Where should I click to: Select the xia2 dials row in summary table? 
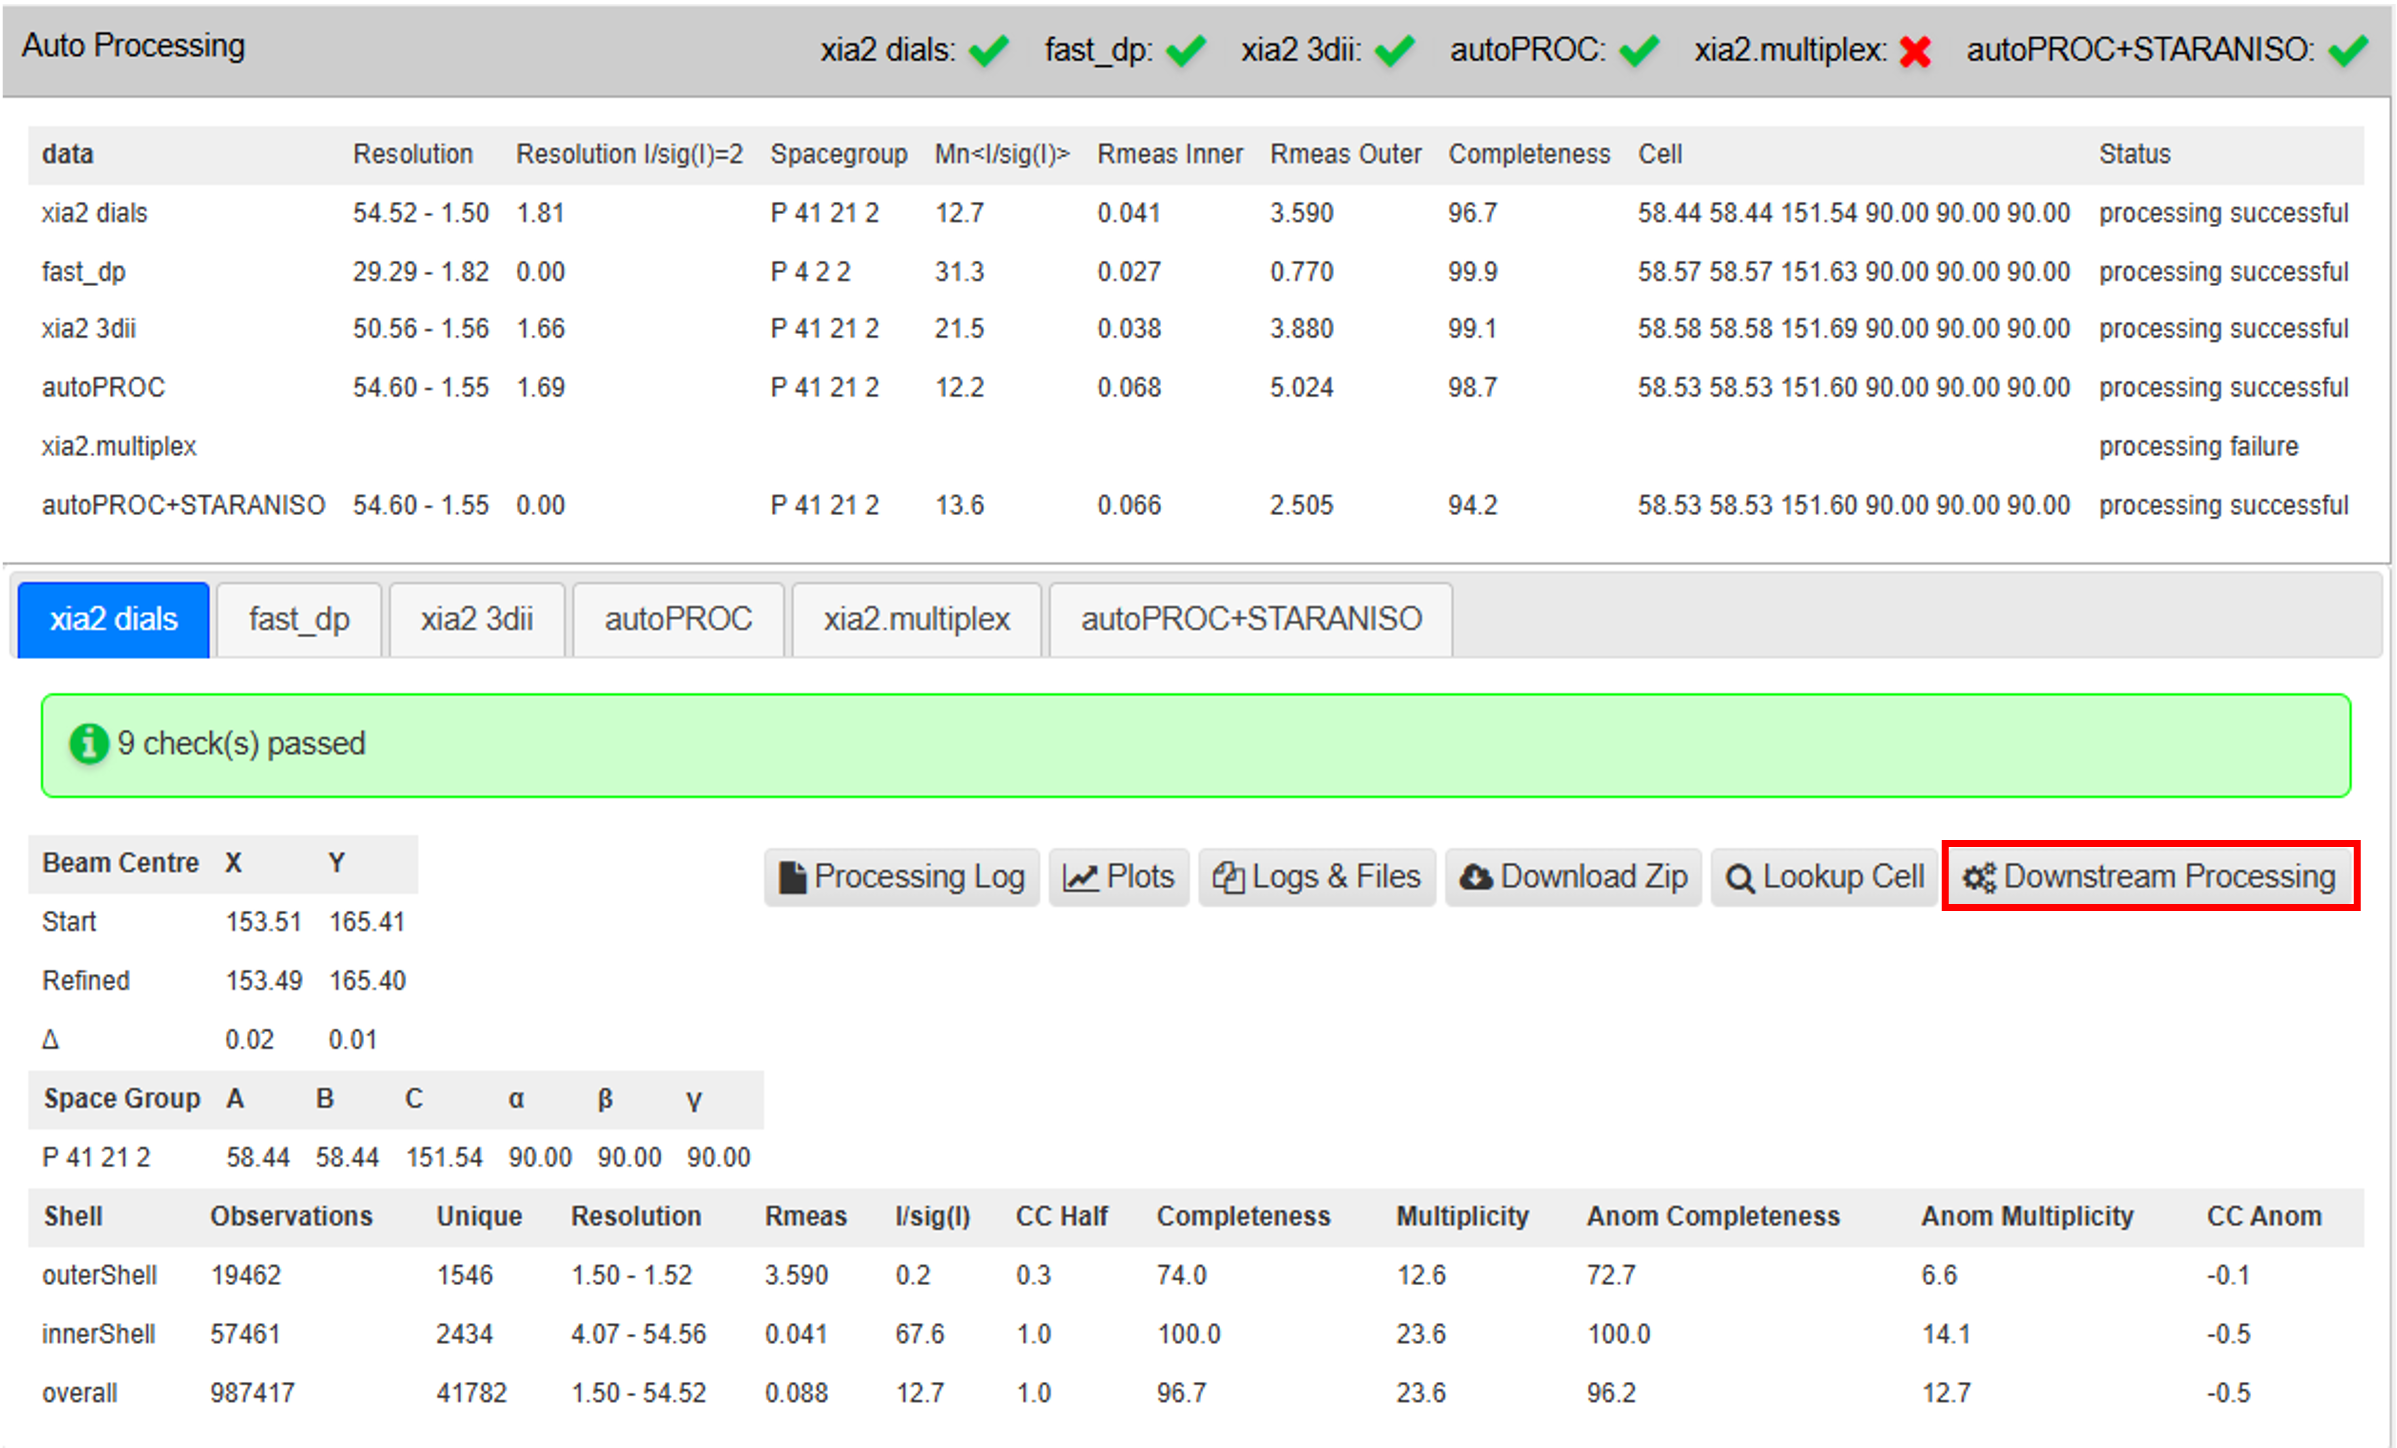(1196, 213)
